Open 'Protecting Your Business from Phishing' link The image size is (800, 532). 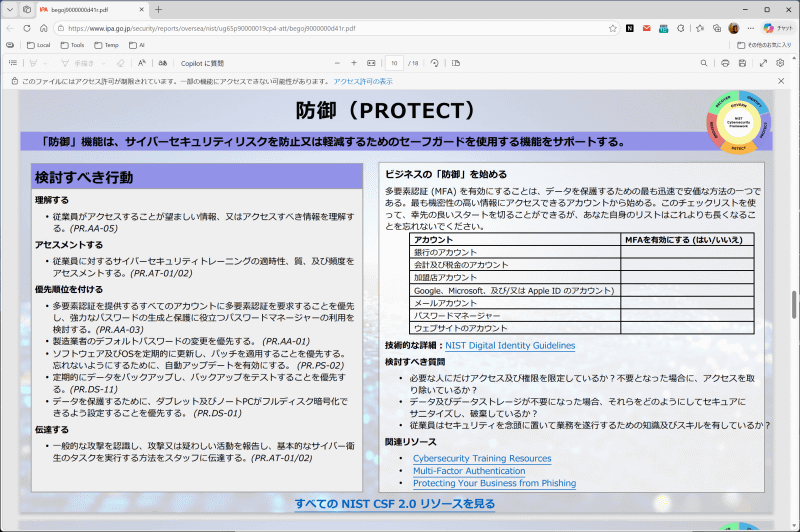[494, 483]
